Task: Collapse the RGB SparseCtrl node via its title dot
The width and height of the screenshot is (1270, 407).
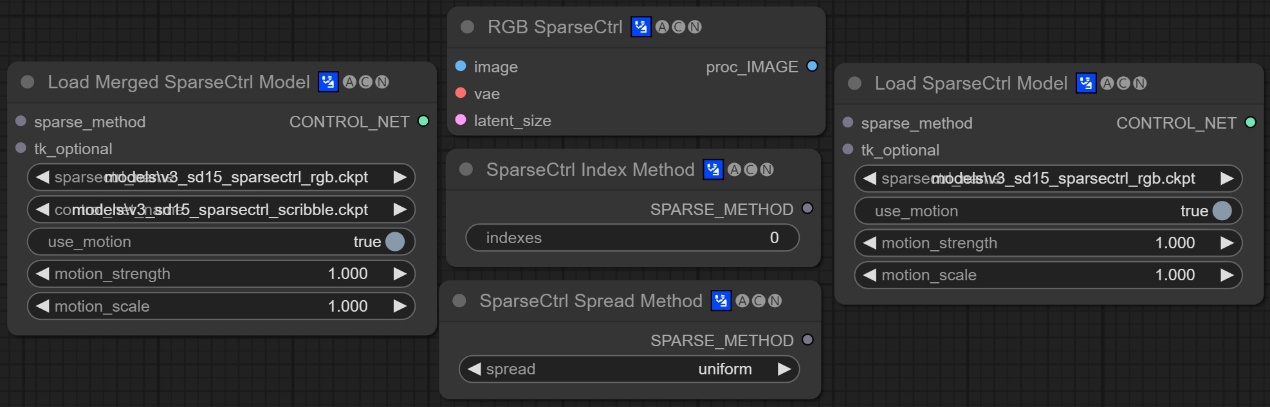Action: (x=467, y=27)
